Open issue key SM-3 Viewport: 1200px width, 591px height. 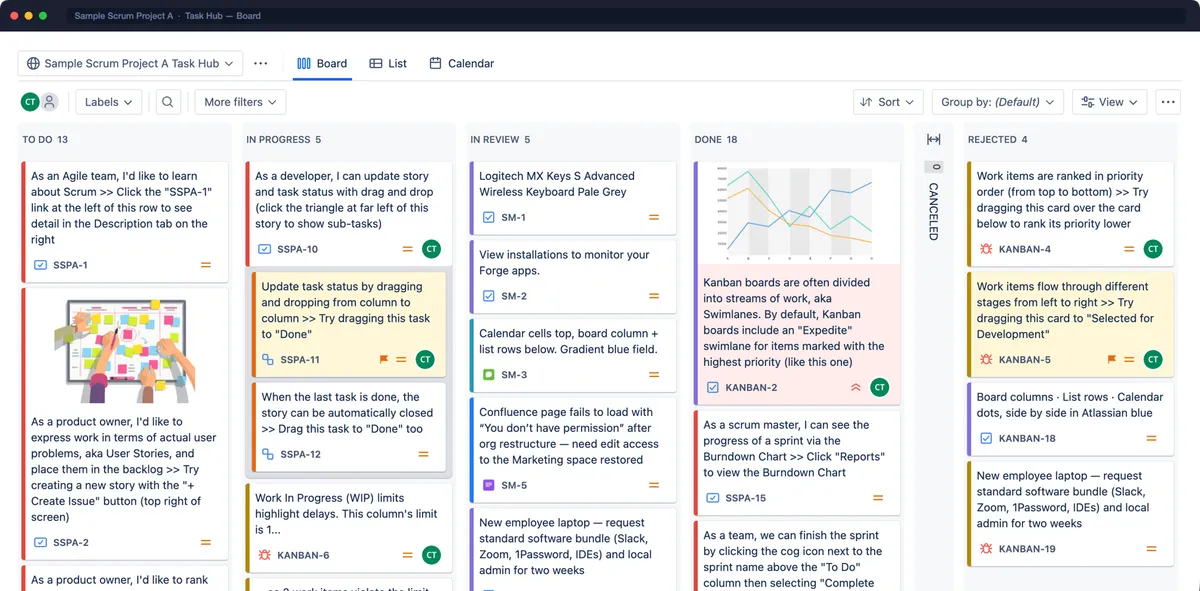coord(514,375)
